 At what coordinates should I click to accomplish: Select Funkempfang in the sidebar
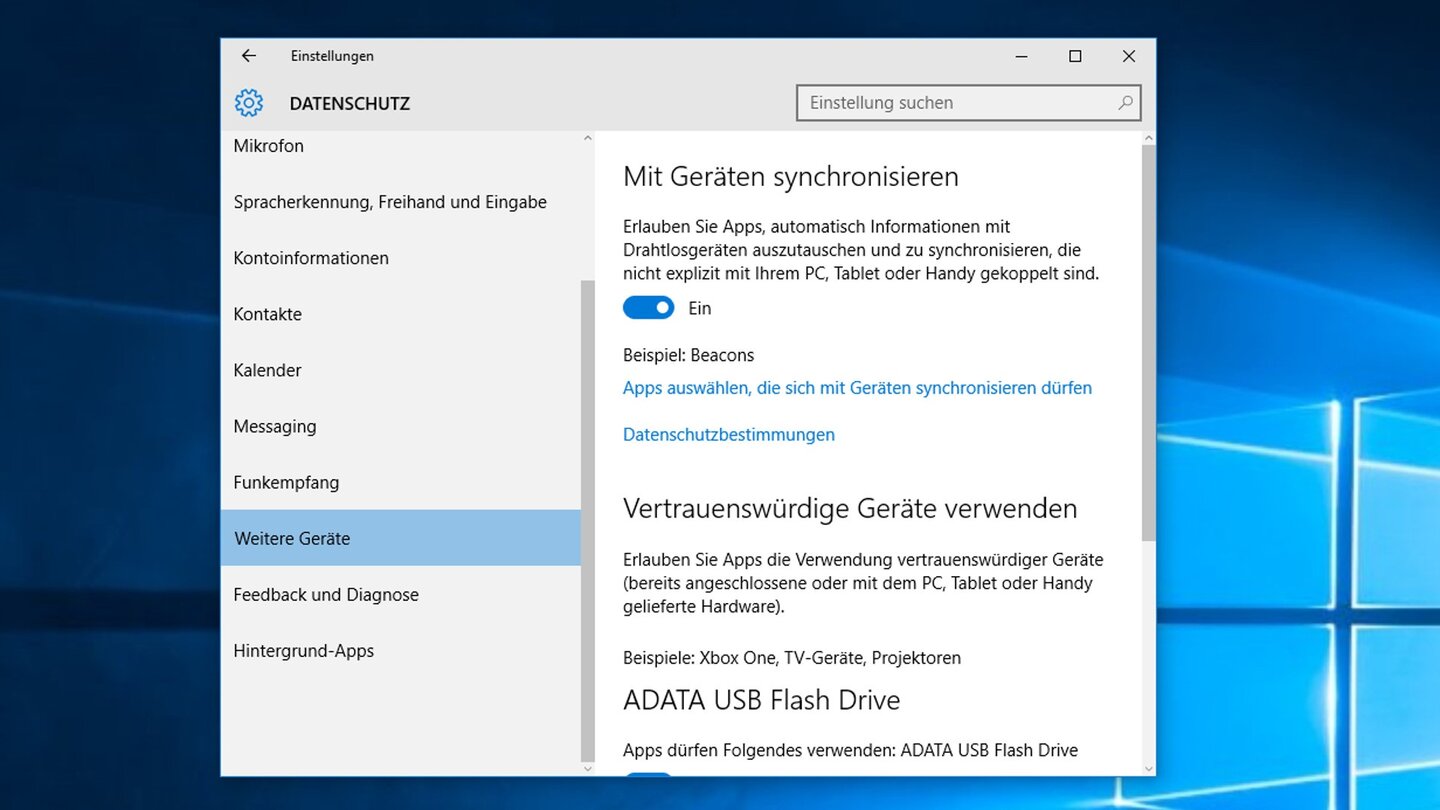(x=286, y=482)
